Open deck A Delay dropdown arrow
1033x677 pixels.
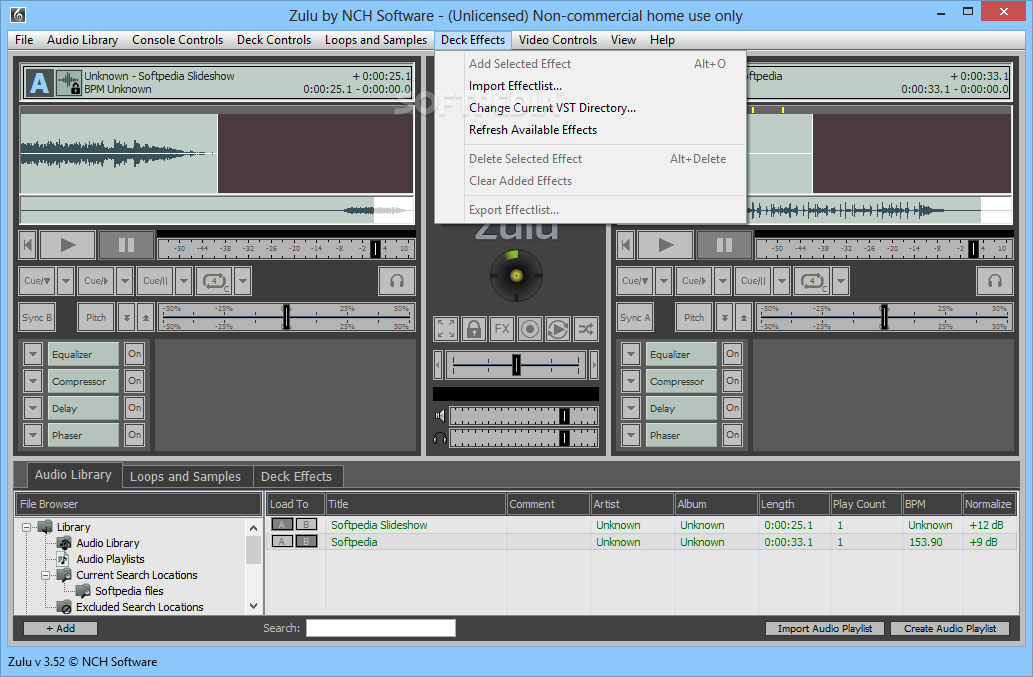33,408
